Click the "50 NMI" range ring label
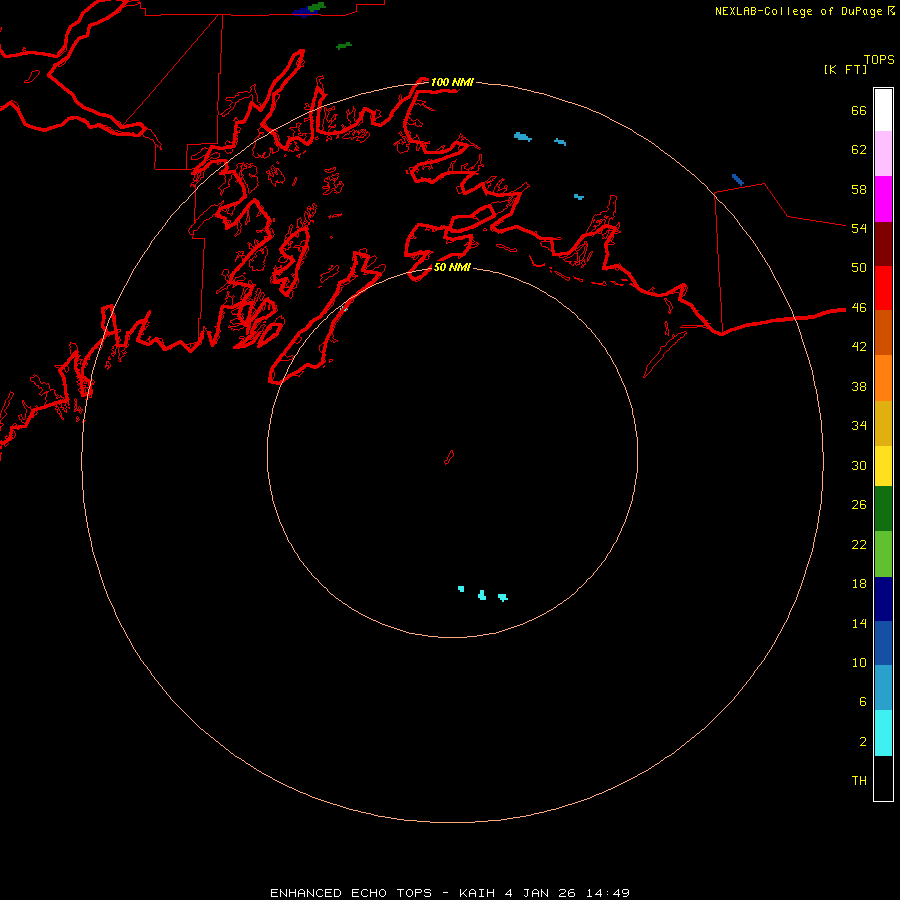 (x=452, y=267)
